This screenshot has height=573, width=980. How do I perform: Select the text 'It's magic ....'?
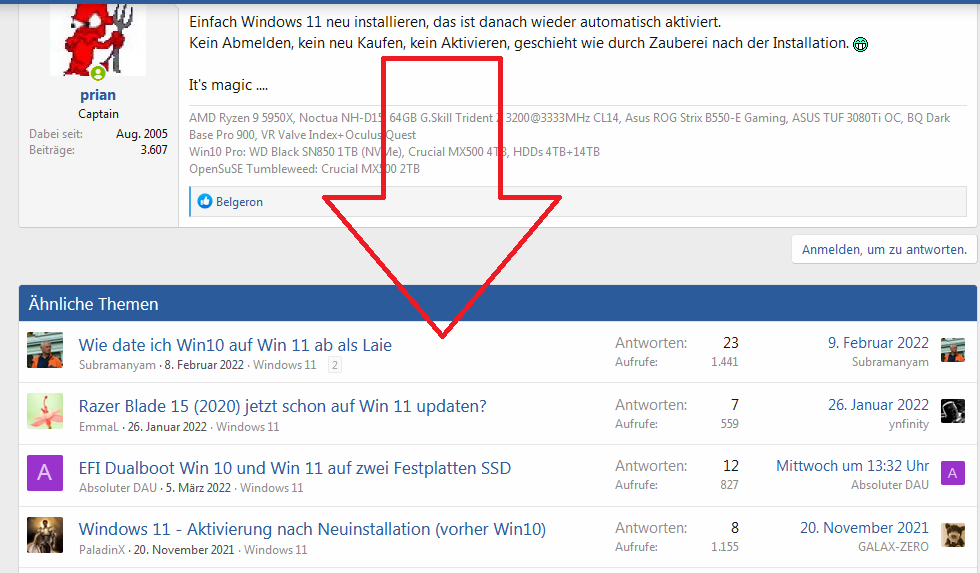pyautogui.click(x=228, y=85)
